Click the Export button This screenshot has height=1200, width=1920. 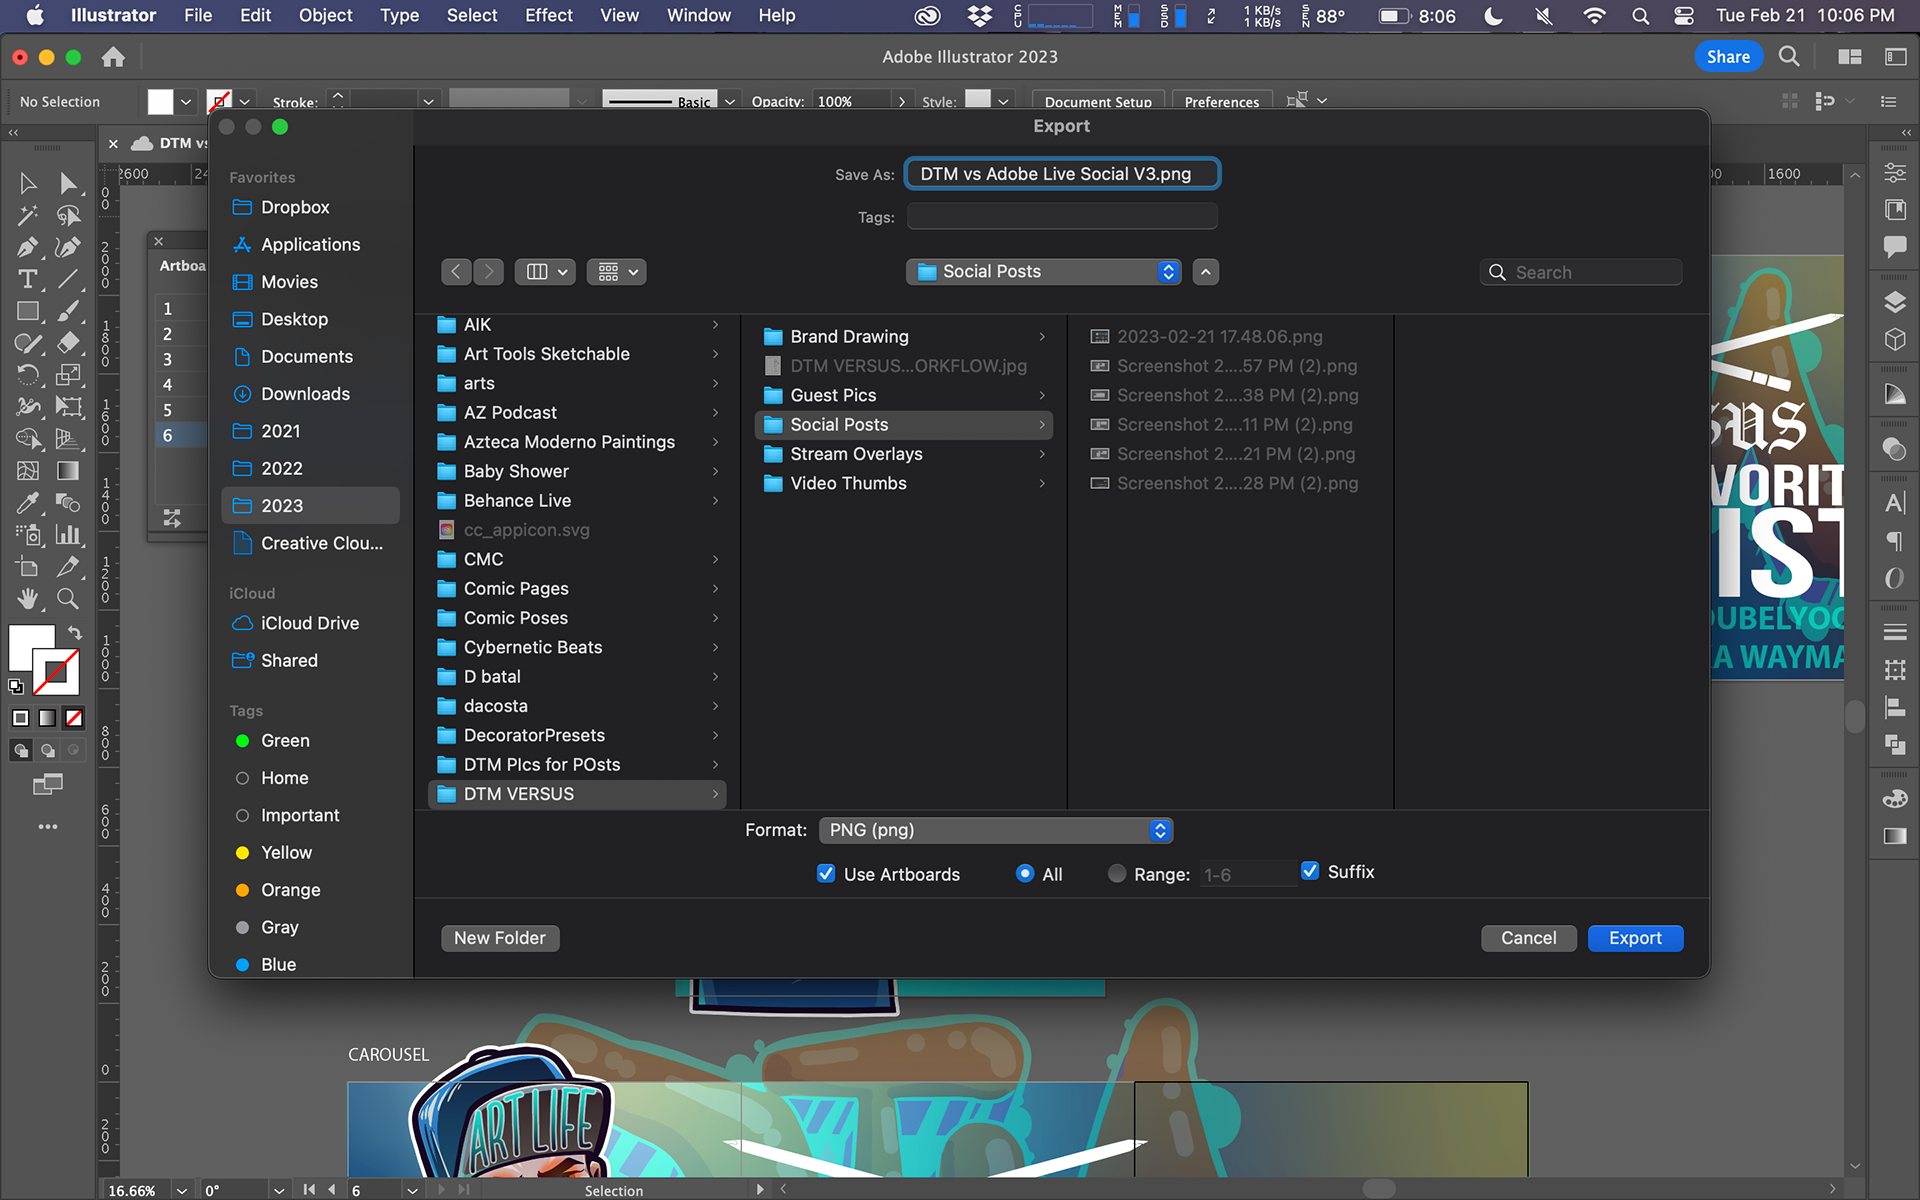pyautogui.click(x=1635, y=938)
